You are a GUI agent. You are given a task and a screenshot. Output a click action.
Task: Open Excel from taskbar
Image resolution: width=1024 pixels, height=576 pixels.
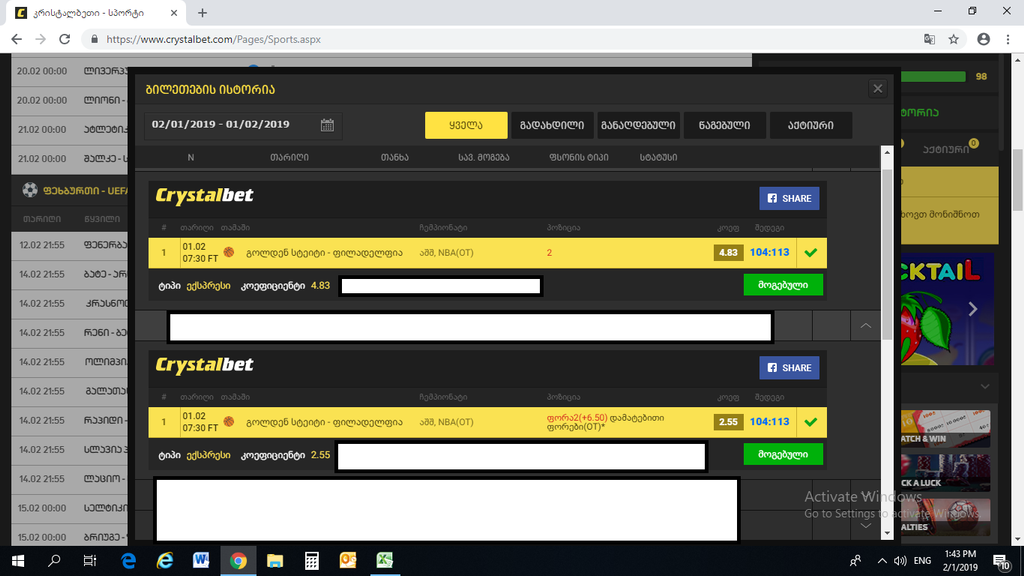(385, 560)
